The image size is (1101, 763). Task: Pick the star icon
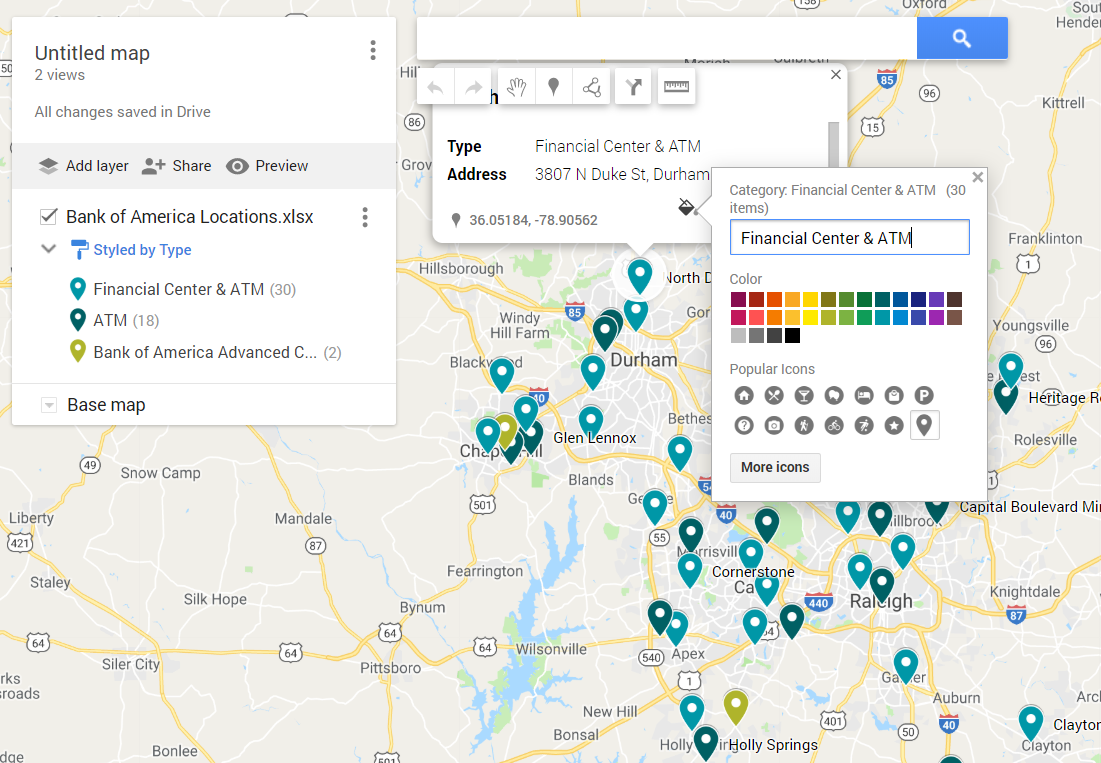(894, 425)
